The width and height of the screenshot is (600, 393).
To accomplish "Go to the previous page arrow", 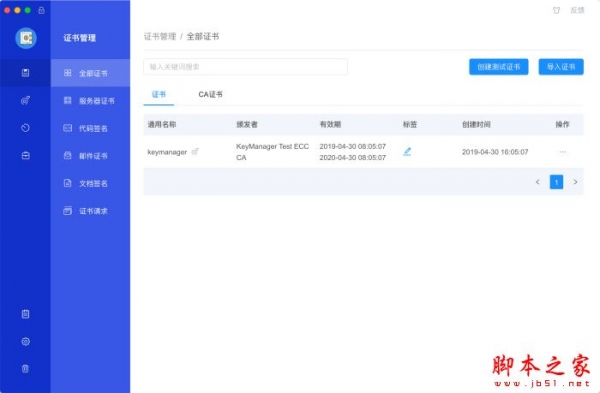I will (x=538, y=182).
